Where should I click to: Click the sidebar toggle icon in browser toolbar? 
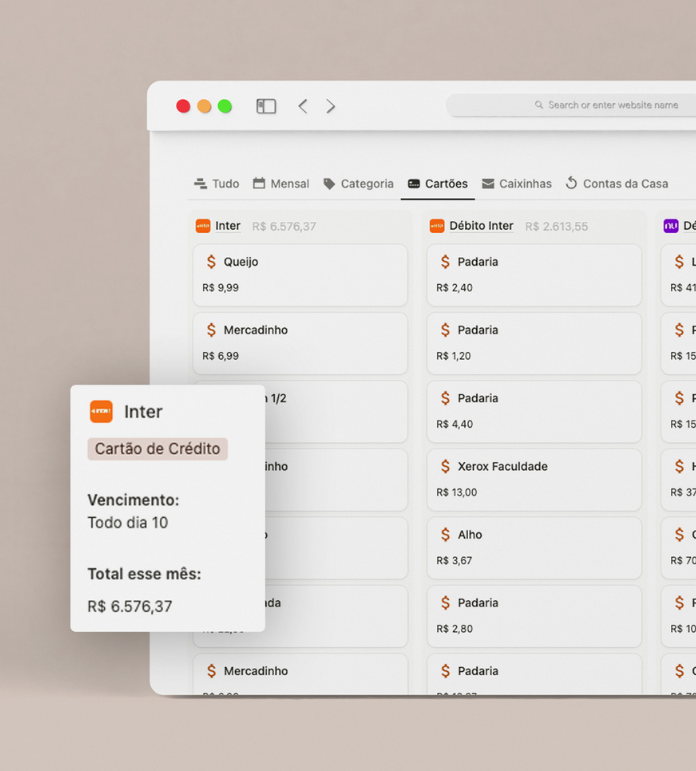click(266, 106)
